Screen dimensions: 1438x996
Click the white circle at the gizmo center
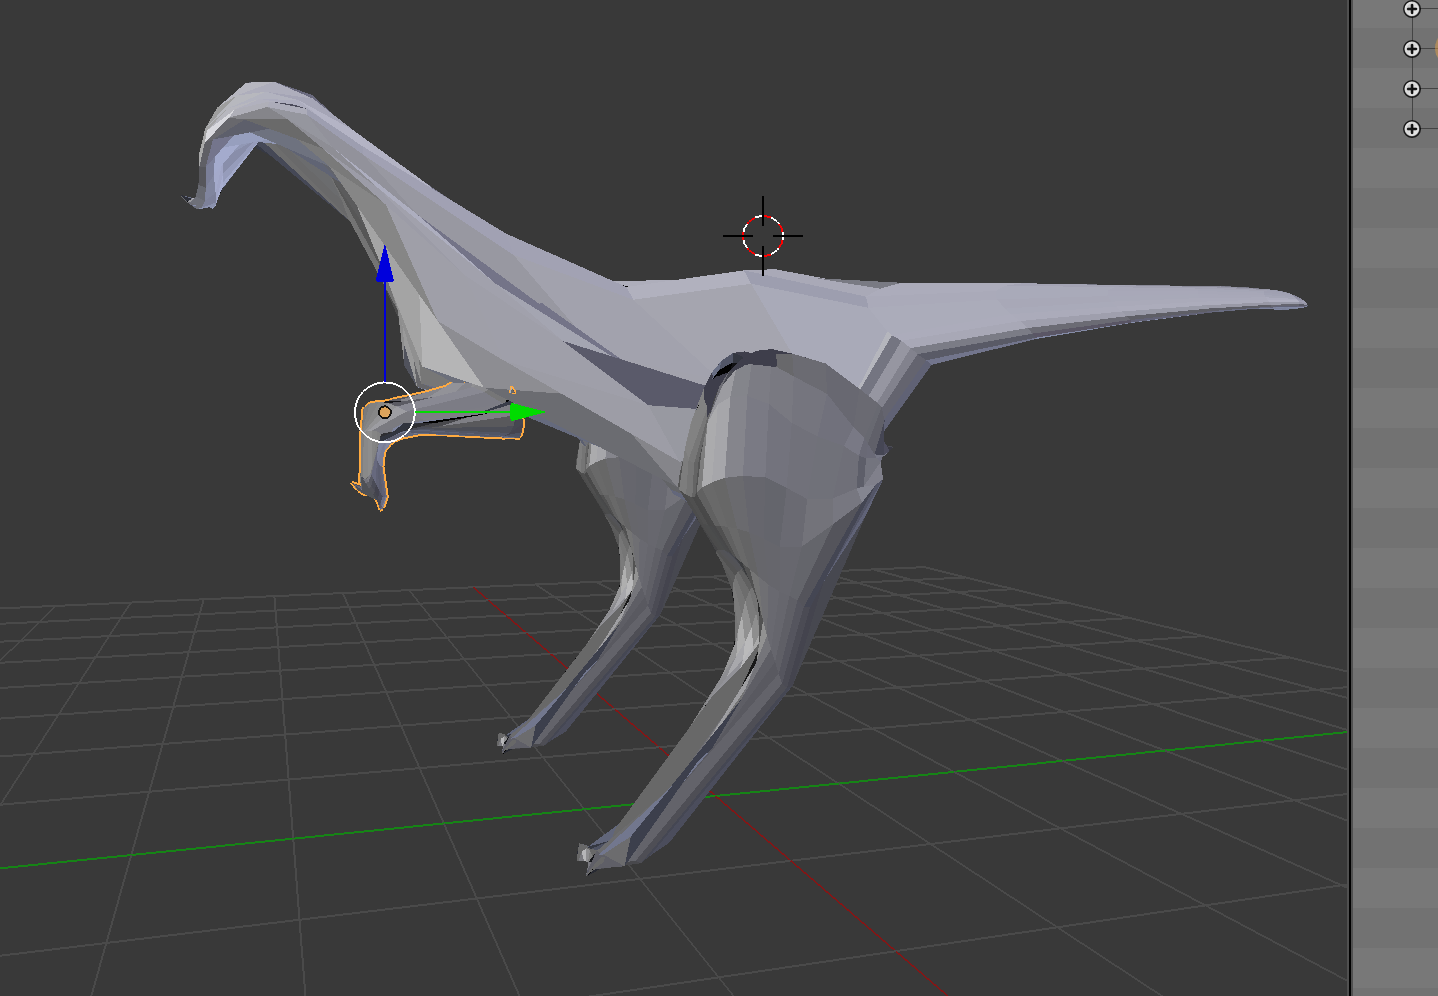(385, 411)
